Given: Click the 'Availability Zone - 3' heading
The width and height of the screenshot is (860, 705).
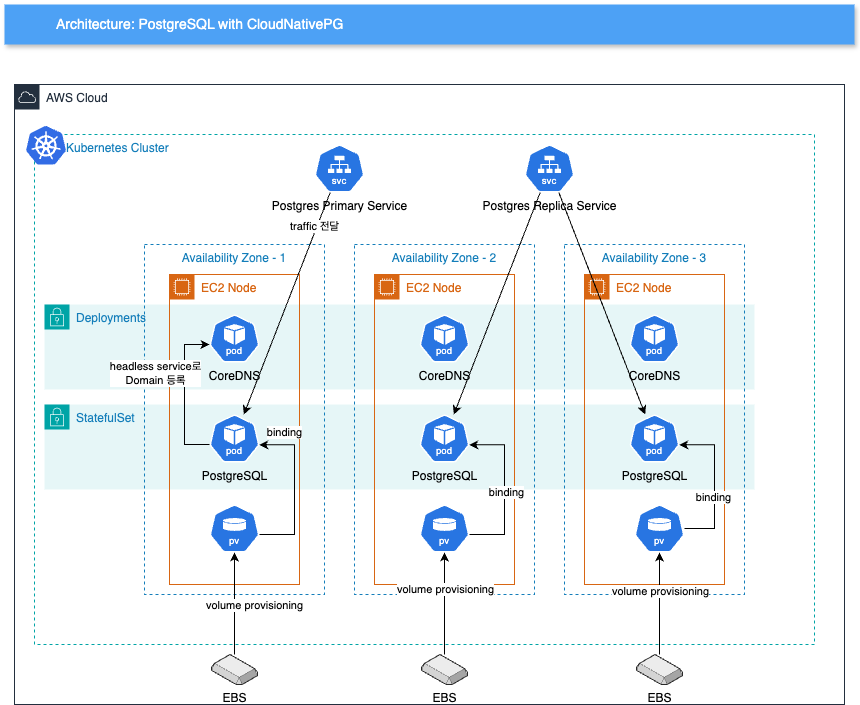Looking at the screenshot, I should (x=654, y=258).
